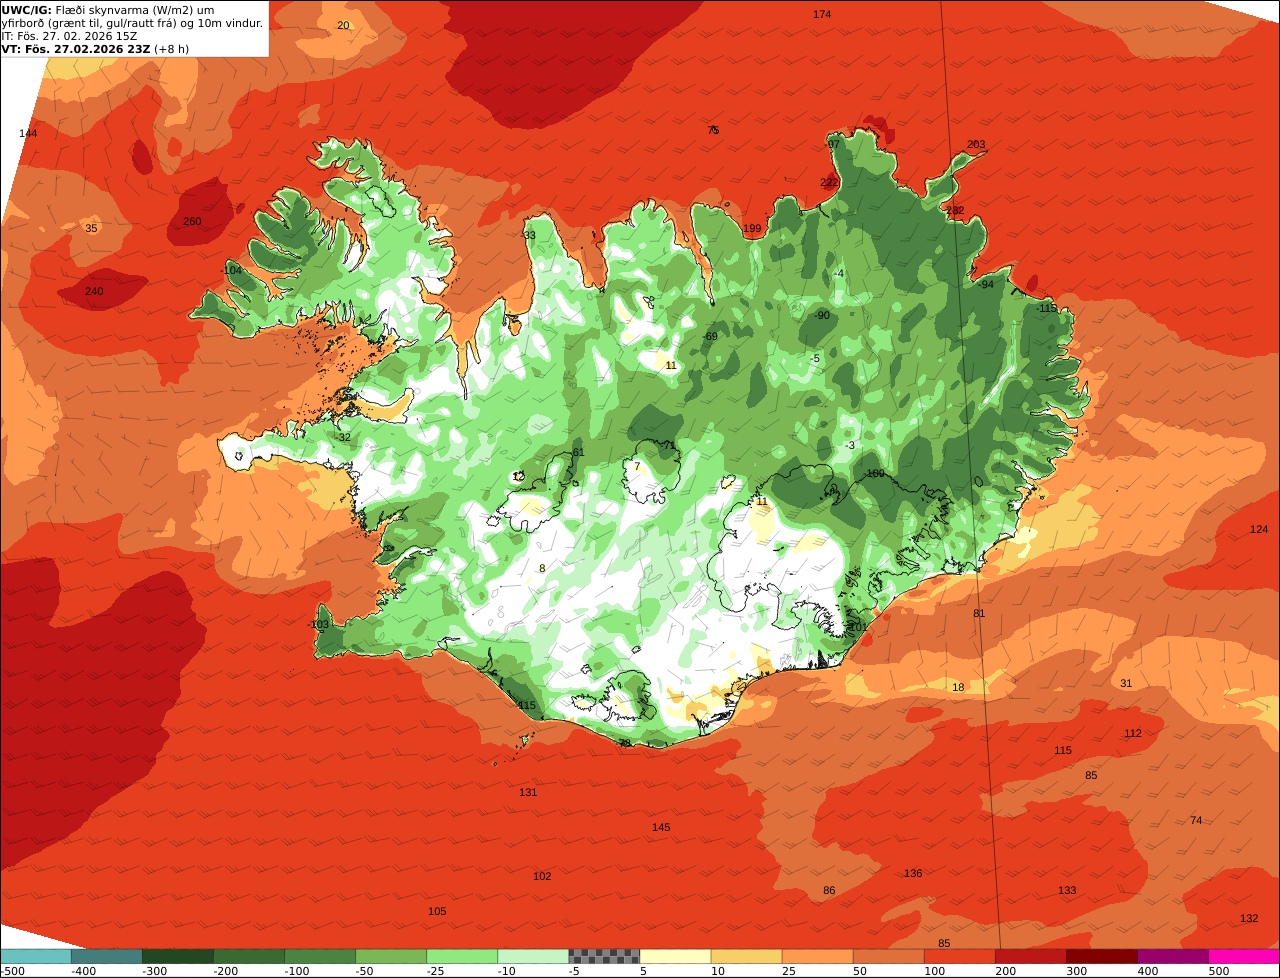Image resolution: width=1280 pixels, height=978 pixels.
Task: Select the -100 to -50 green legend swatch
Action: click(x=320, y=956)
